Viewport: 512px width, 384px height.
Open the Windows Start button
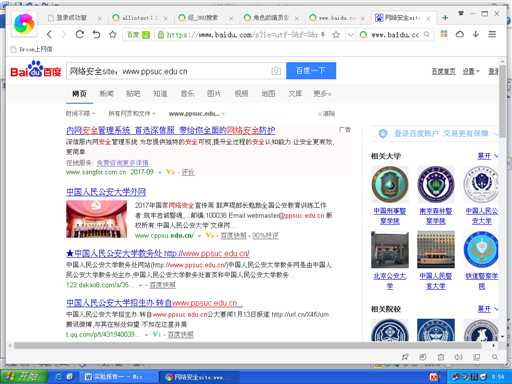(23, 377)
